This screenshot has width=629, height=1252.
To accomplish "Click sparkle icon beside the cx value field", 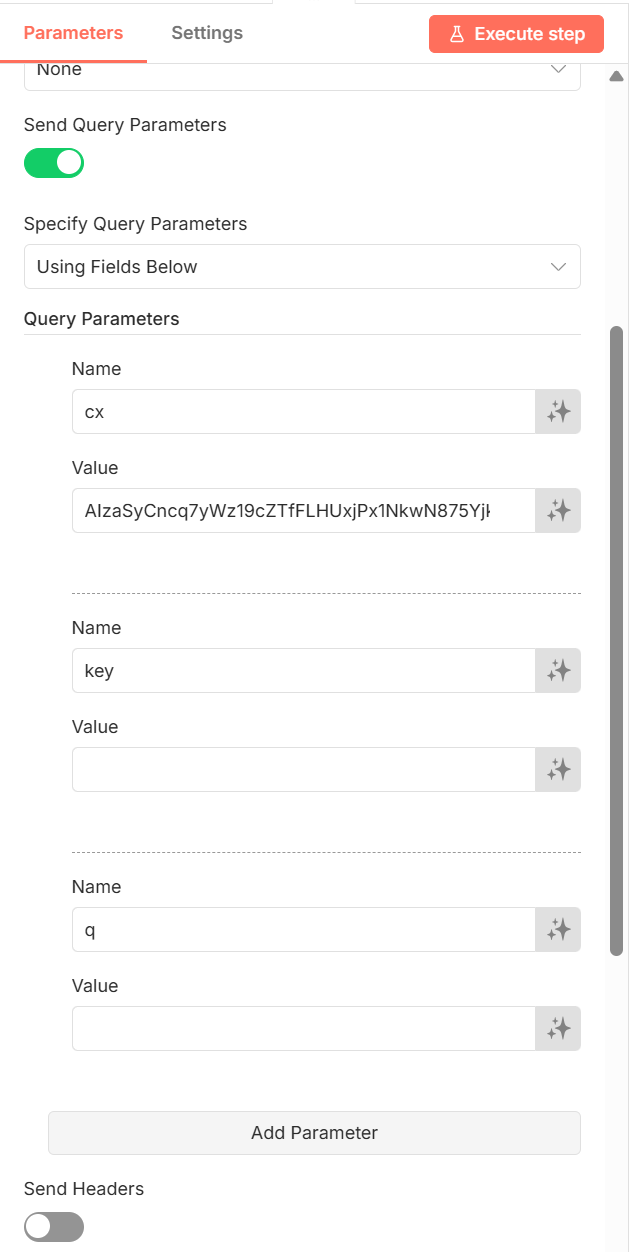I will point(558,510).
